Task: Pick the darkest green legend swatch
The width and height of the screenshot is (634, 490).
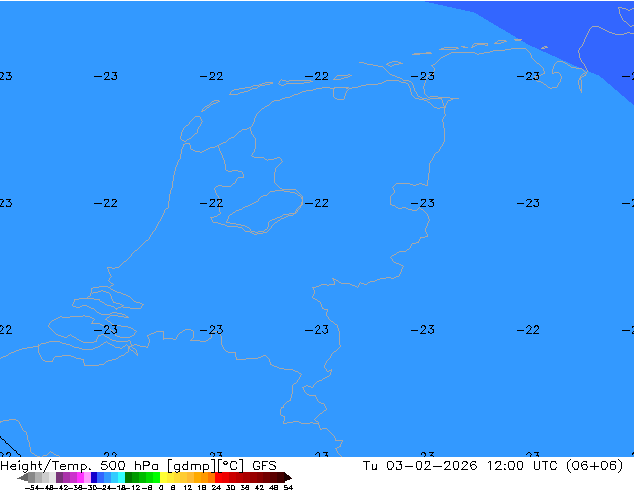Action: [129, 477]
